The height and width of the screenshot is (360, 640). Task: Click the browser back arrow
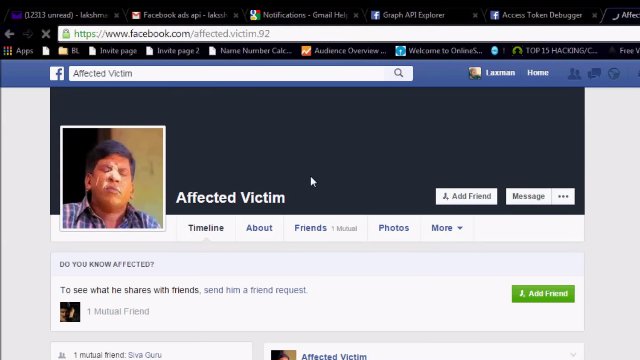point(9,34)
